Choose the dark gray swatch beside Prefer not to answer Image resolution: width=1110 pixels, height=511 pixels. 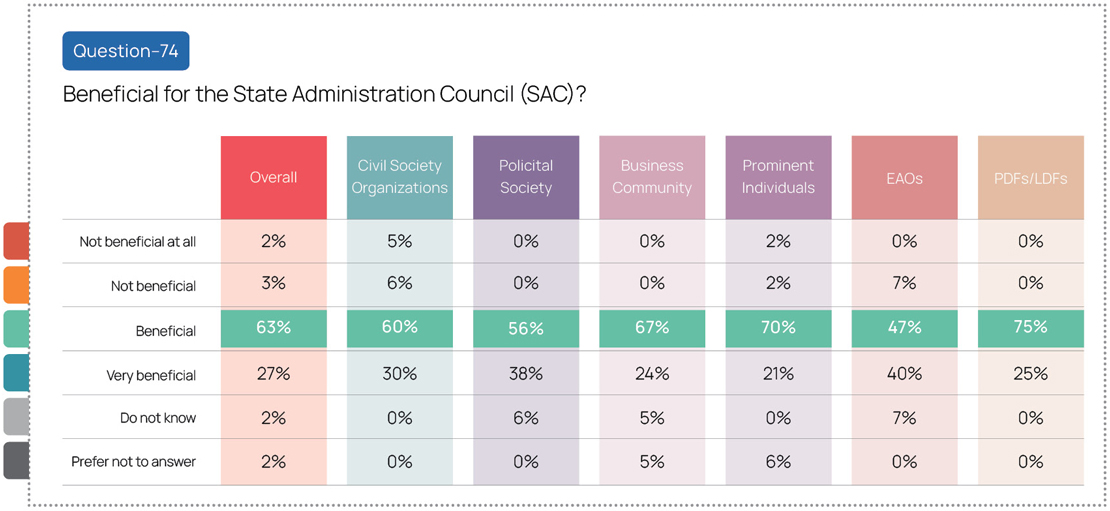[16, 461]
